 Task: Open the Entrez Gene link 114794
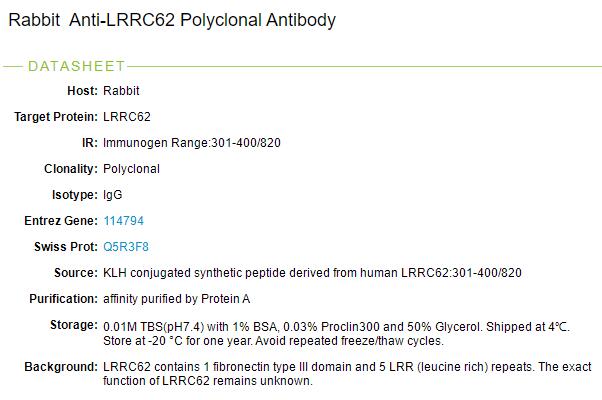124,221
